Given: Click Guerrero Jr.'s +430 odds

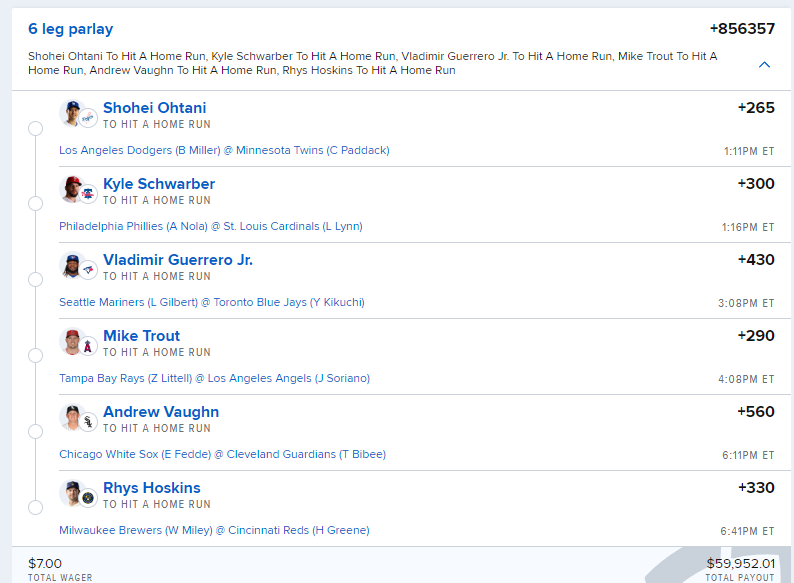Looking at the screenshot, I should 756,260.
